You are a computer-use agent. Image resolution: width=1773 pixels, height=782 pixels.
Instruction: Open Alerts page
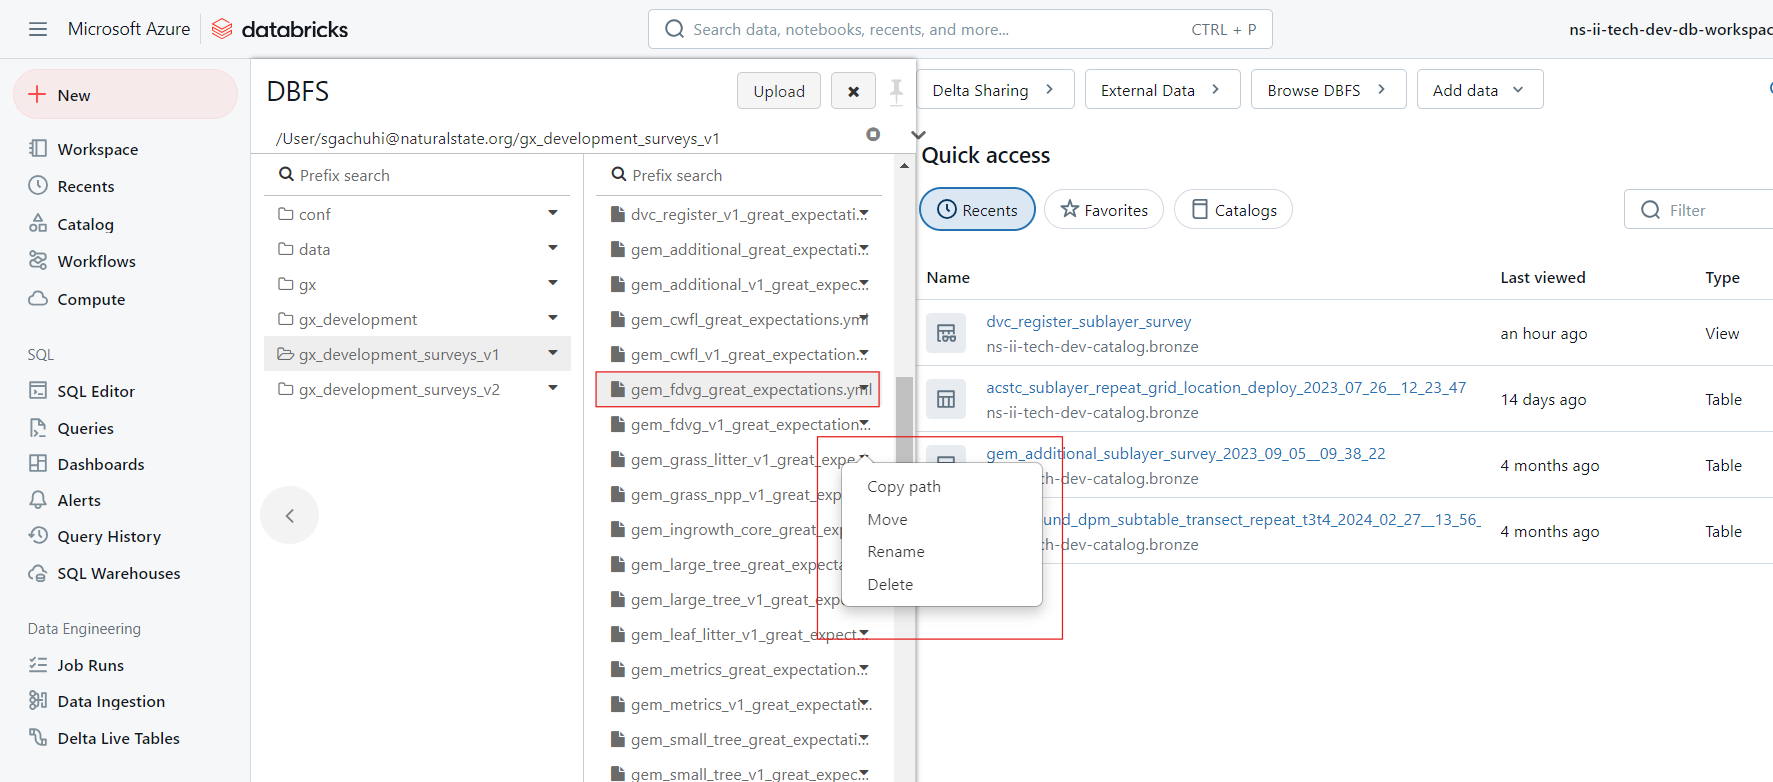[x=79, y=500]
